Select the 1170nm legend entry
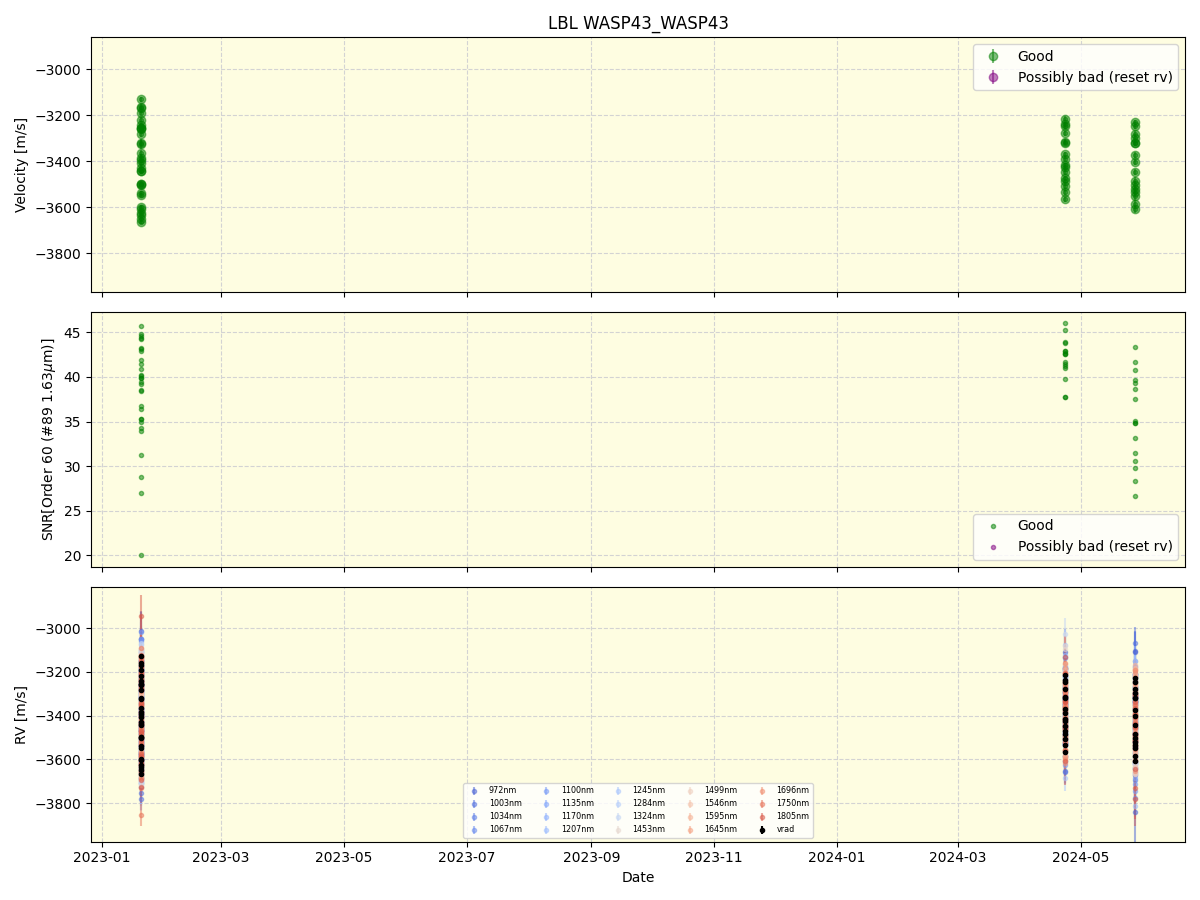The image size is (1200, 900). tap(577, 816)
